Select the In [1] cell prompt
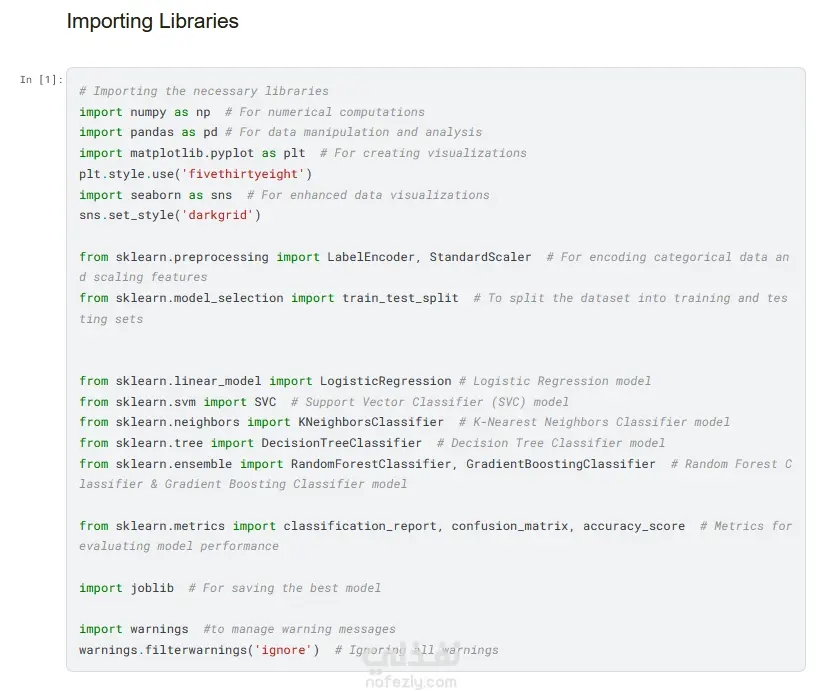 coord(40,80)
